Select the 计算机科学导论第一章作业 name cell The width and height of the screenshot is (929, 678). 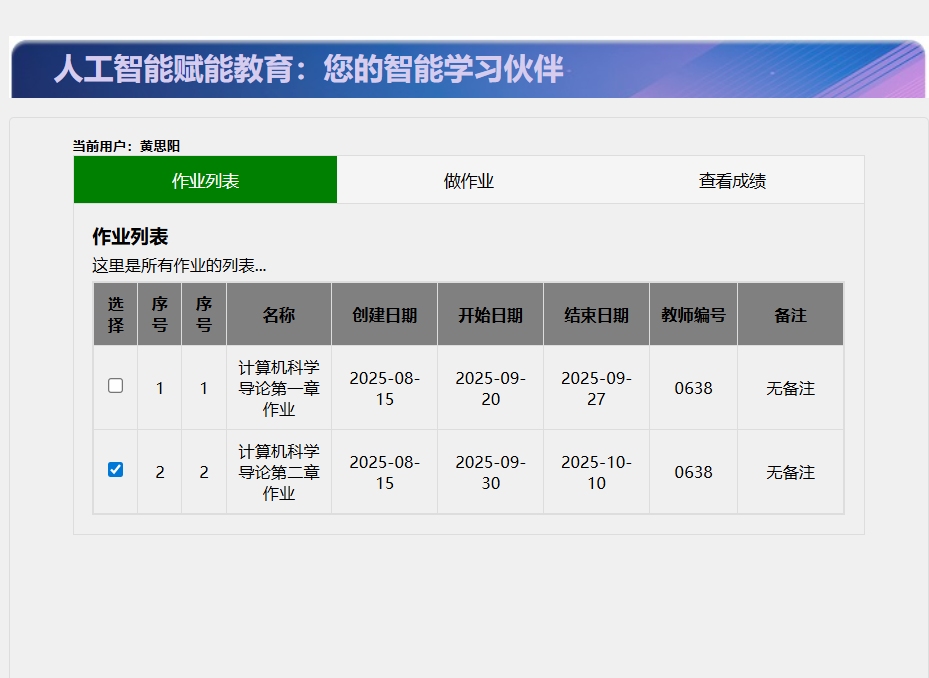(x=279, y=388)
